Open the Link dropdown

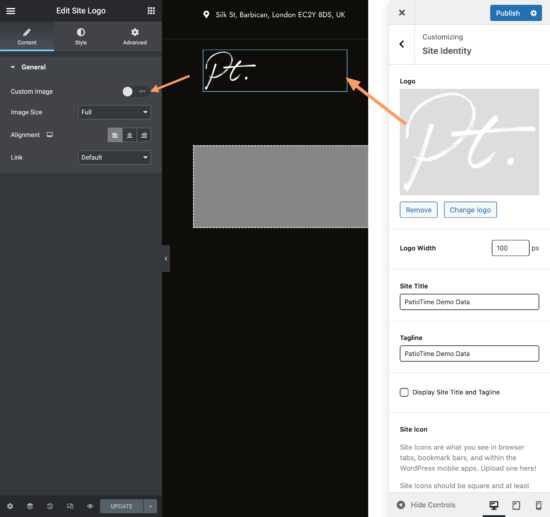pos(114,157)
